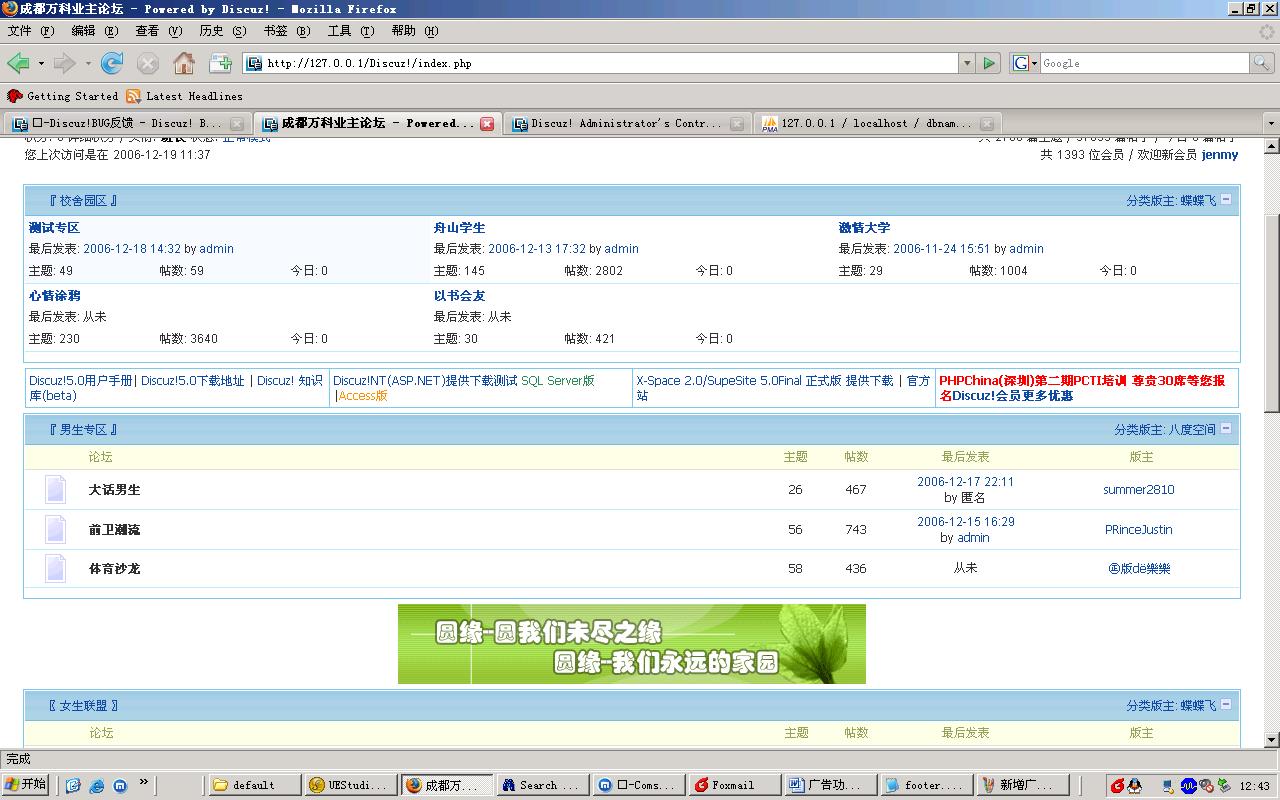1280x800 pixels.
Task: Open the Foxmail taskbar button
Action: 733,785
